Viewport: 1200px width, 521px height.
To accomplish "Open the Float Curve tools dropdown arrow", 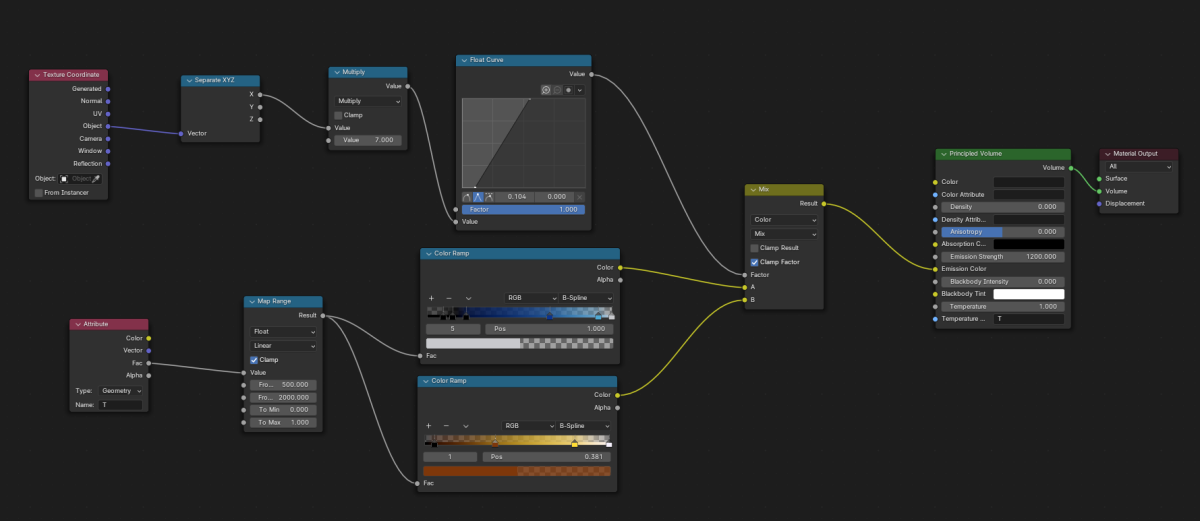I will [579, 90].
